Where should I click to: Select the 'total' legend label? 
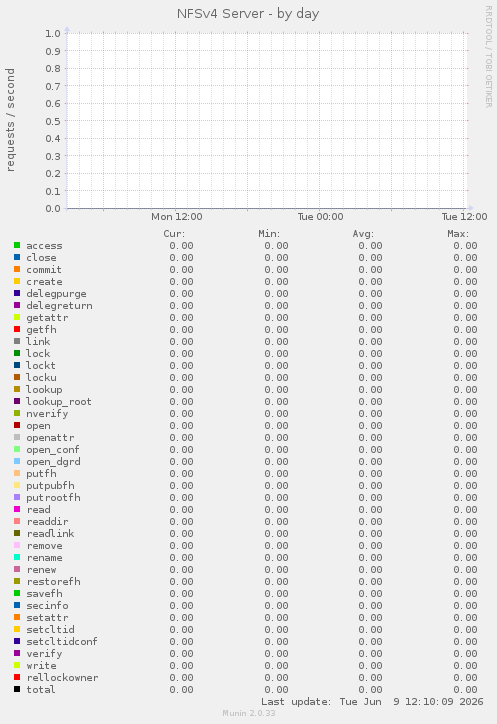coord(41,690)
